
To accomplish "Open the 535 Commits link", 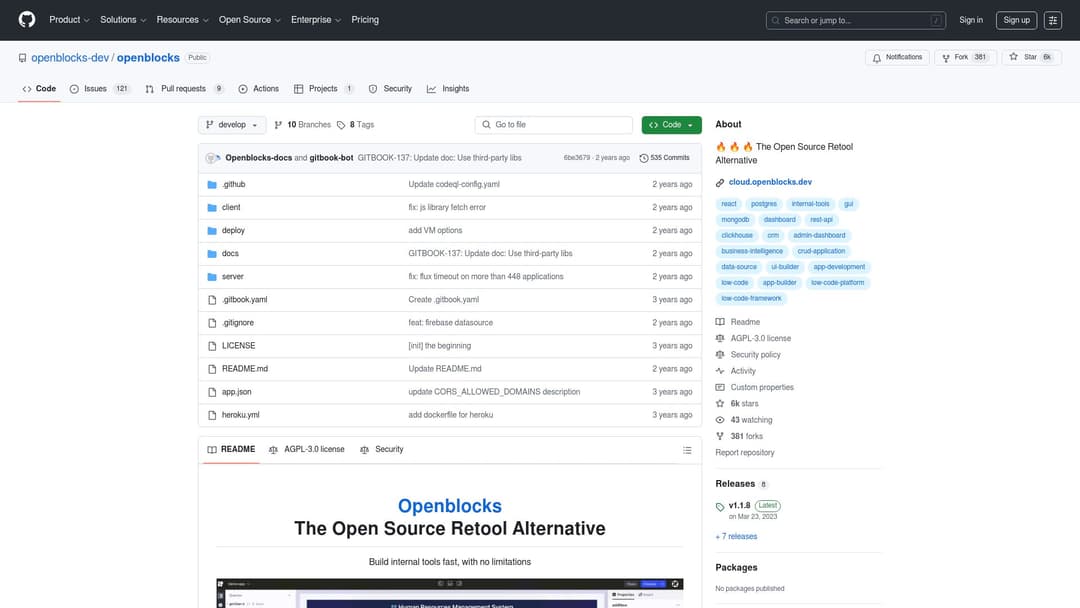I will tap(665, 158).
